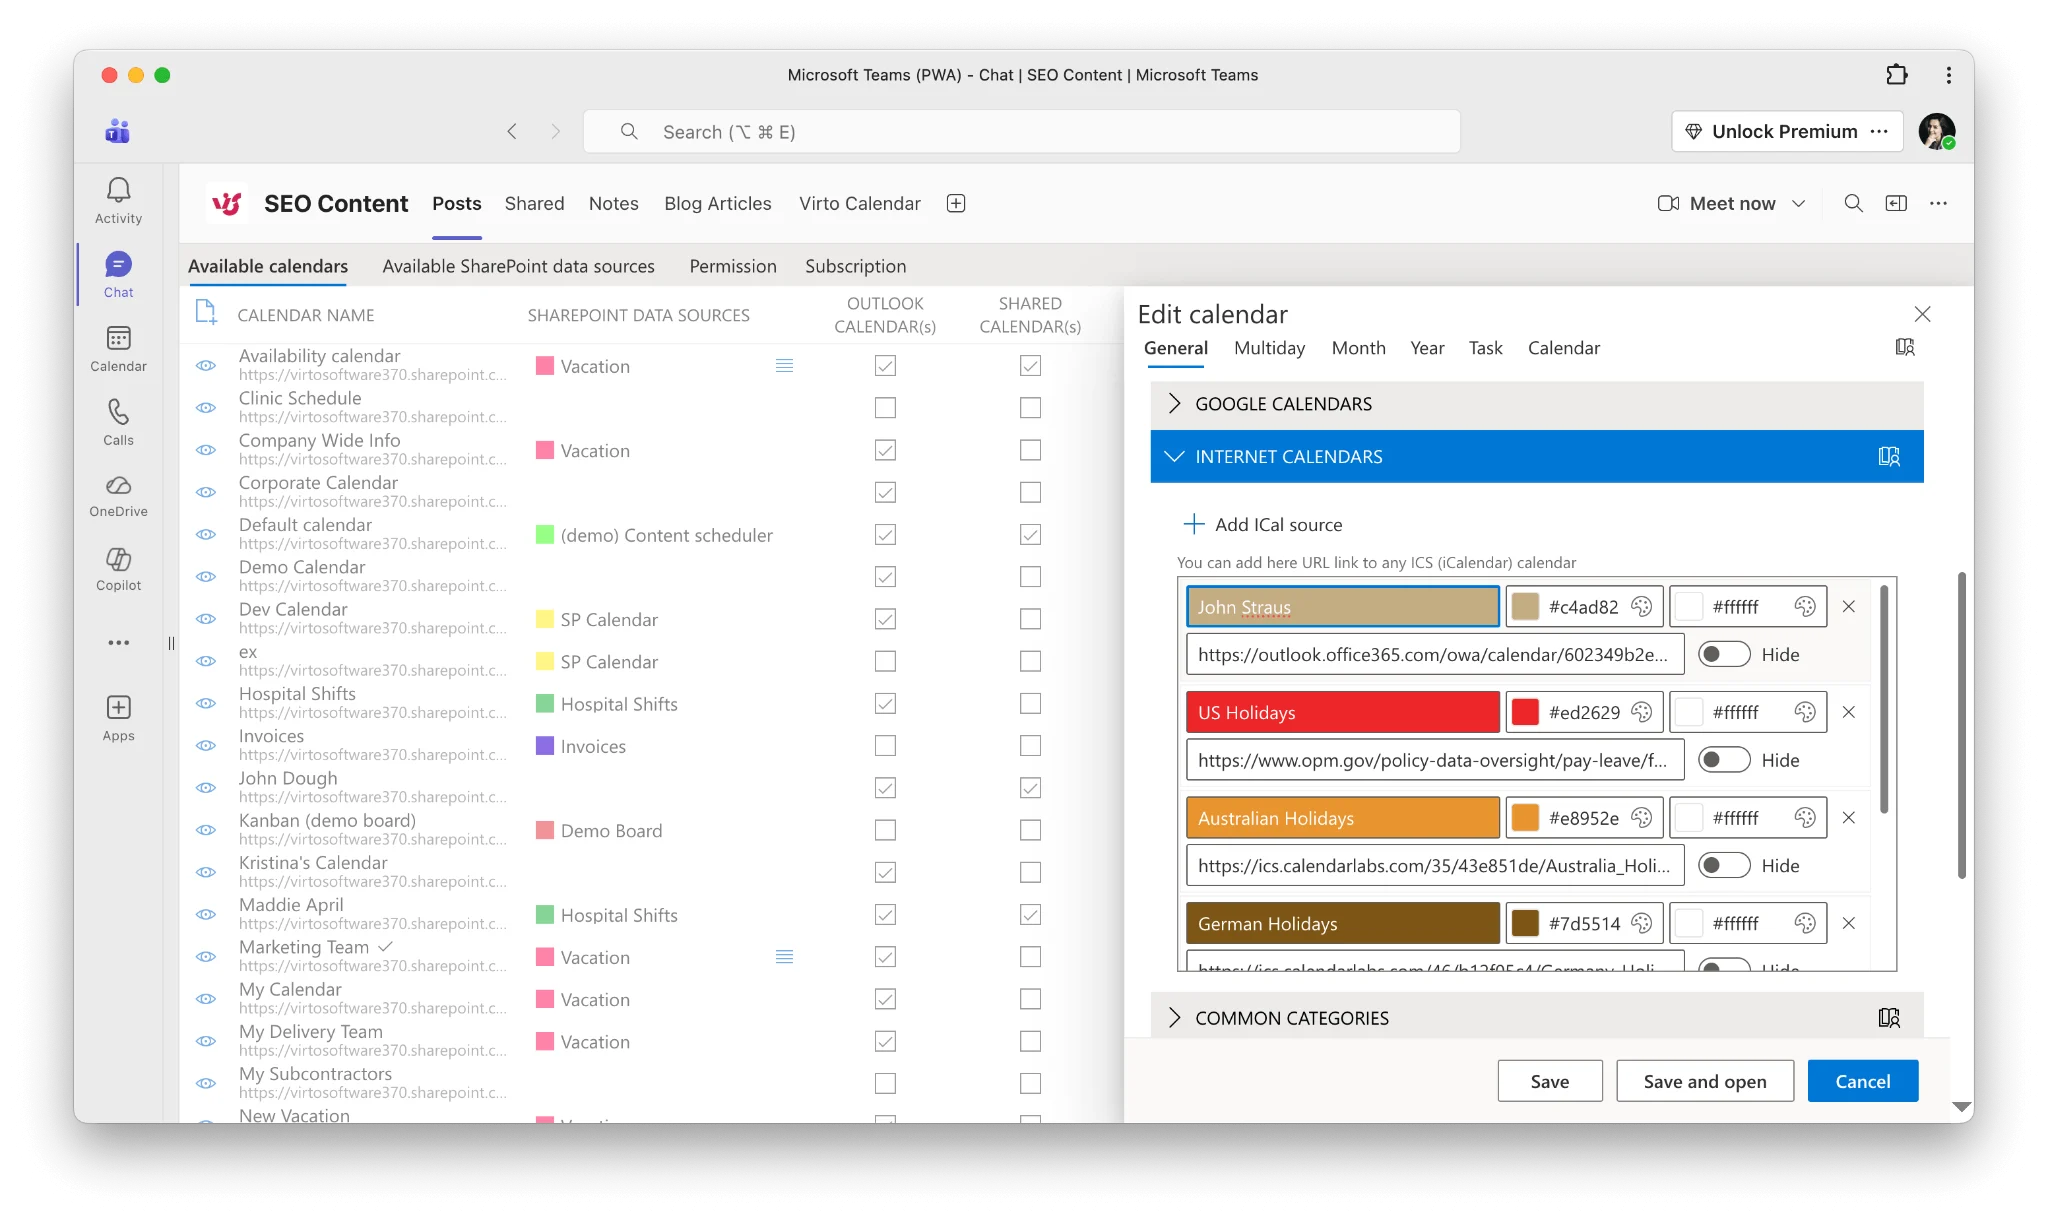2048x1221 pixels.
Task: Open help icon on Internet Calendars header
Action: [1889, 456]
